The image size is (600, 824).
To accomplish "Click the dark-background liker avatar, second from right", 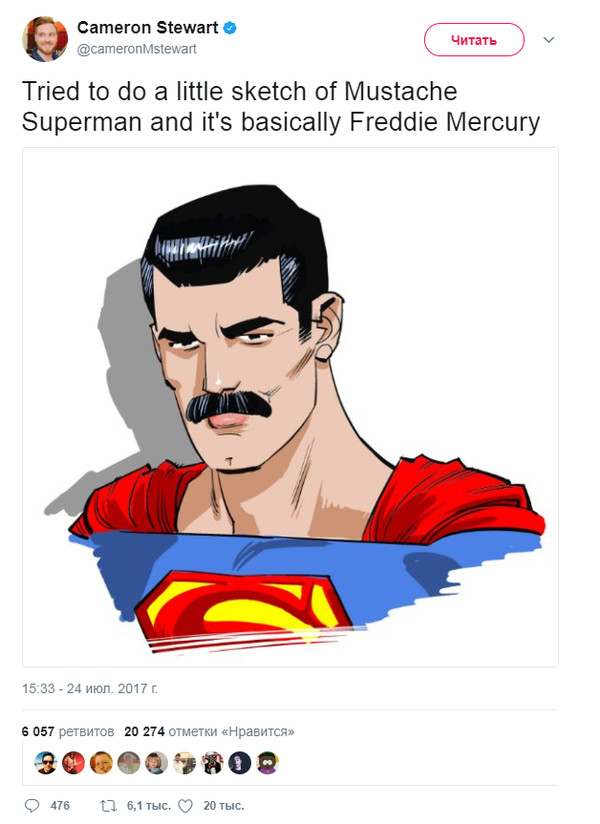I will click(240, 763).
